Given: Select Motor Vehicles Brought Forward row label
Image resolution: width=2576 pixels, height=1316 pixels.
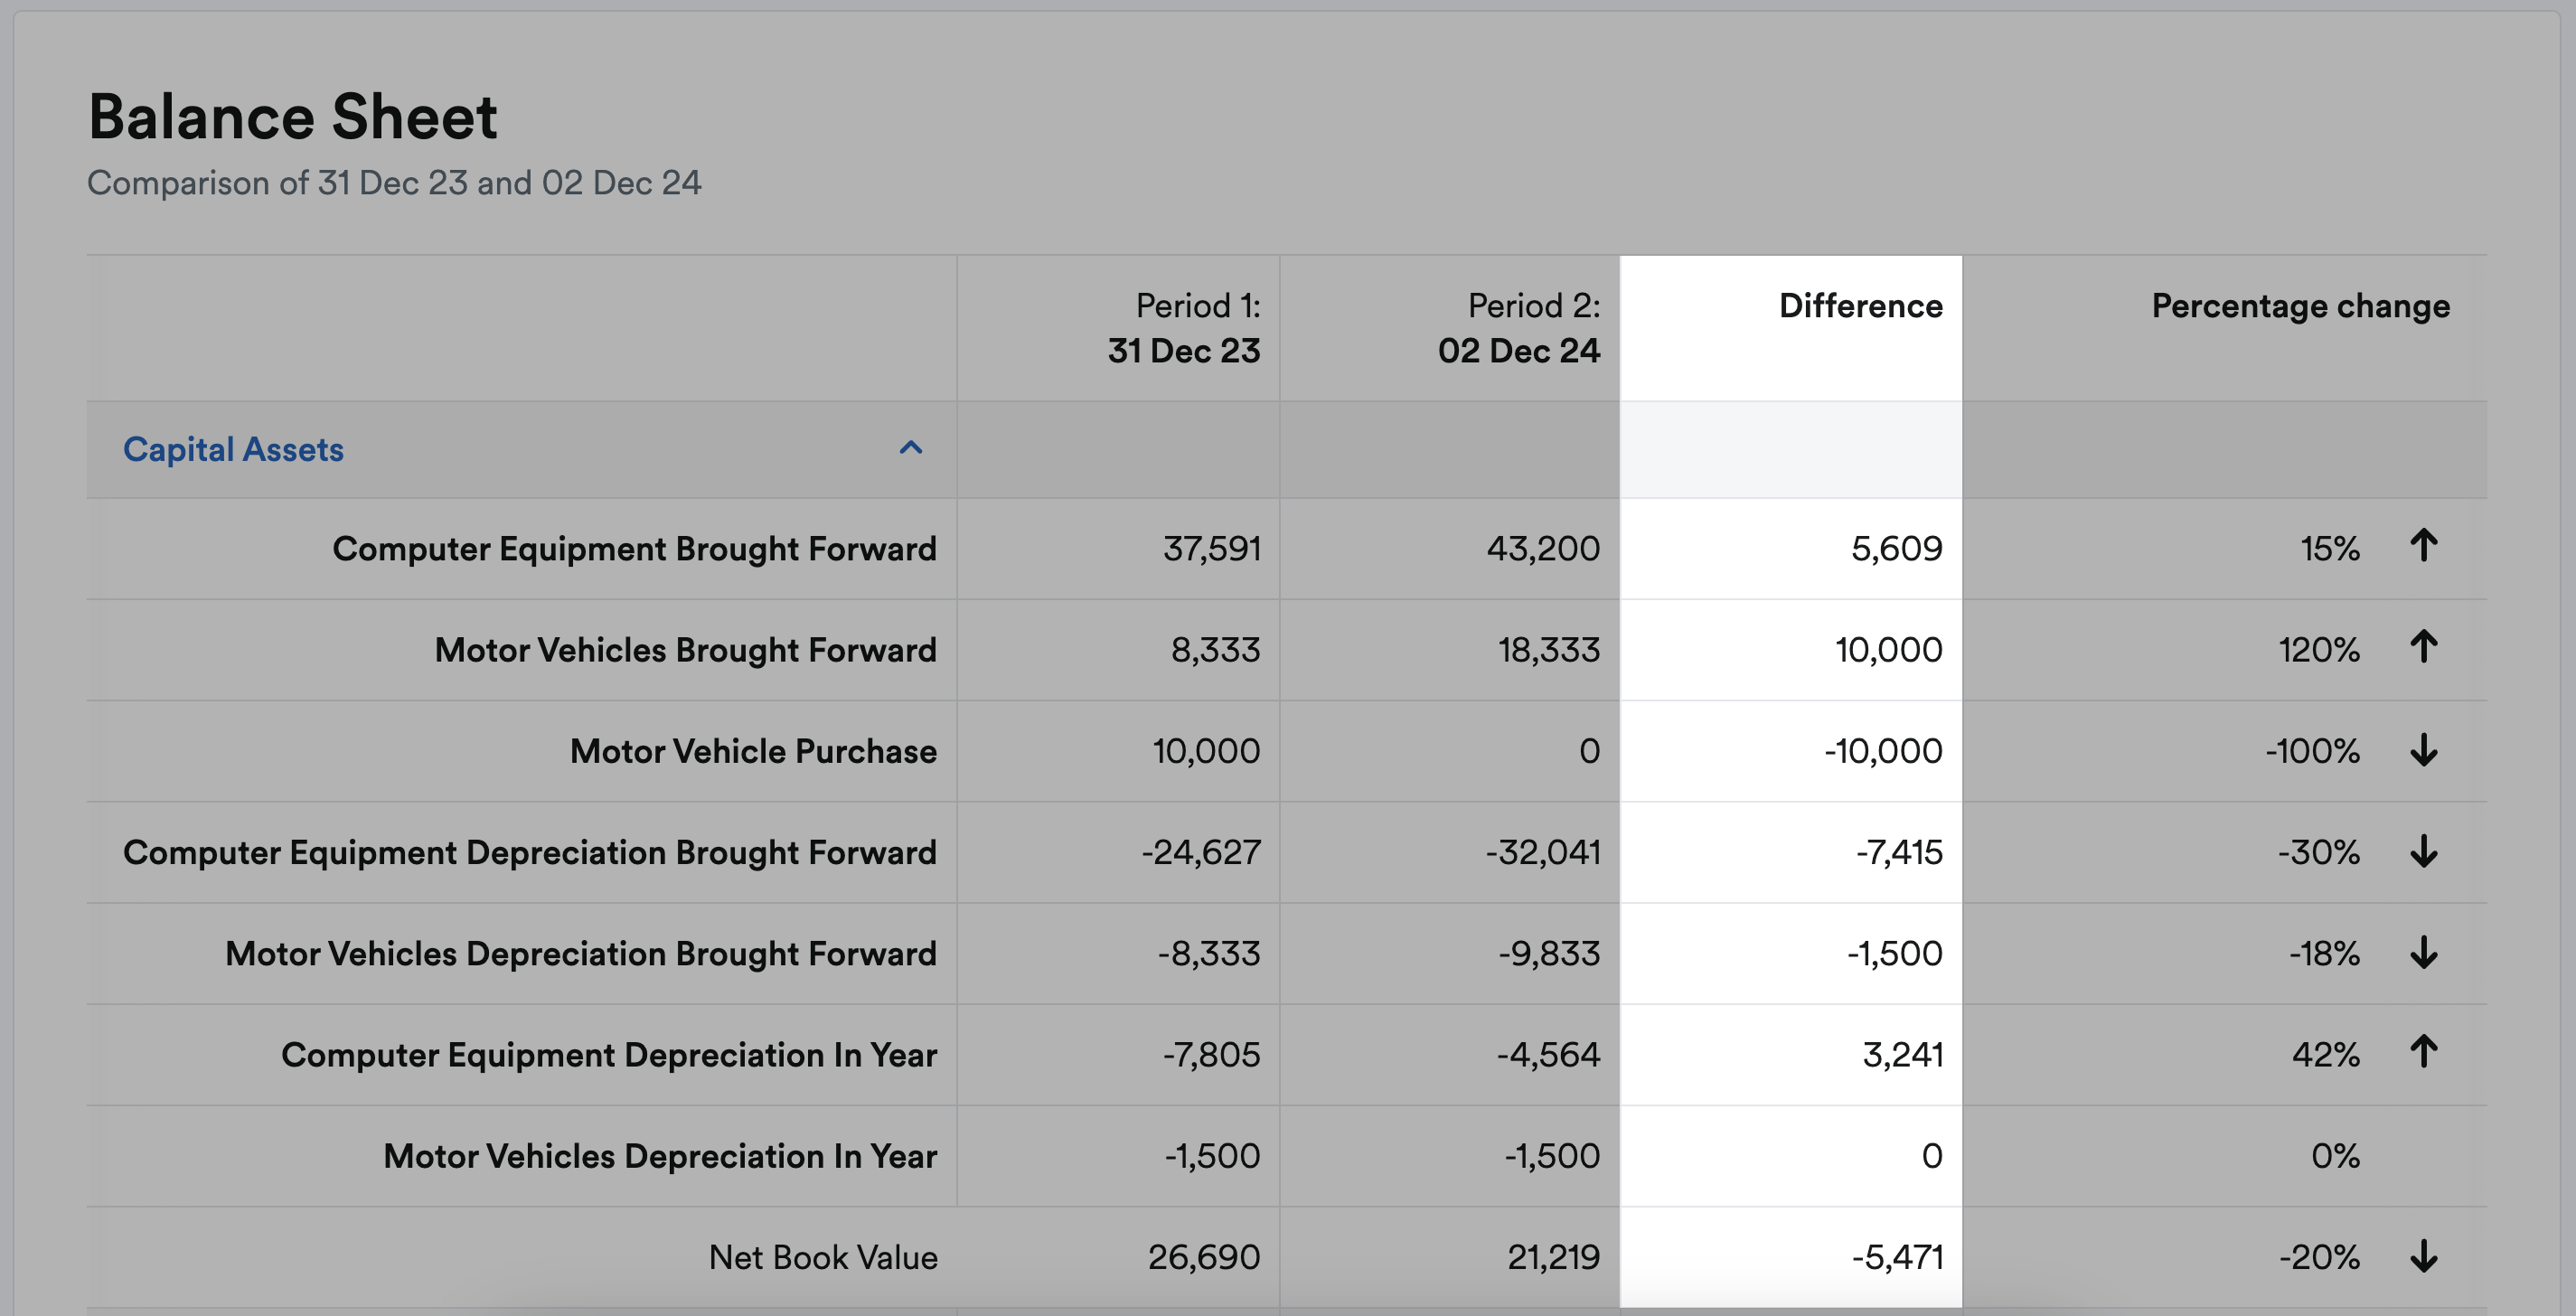Looking at the screenshot, I should tap(685, 650).
